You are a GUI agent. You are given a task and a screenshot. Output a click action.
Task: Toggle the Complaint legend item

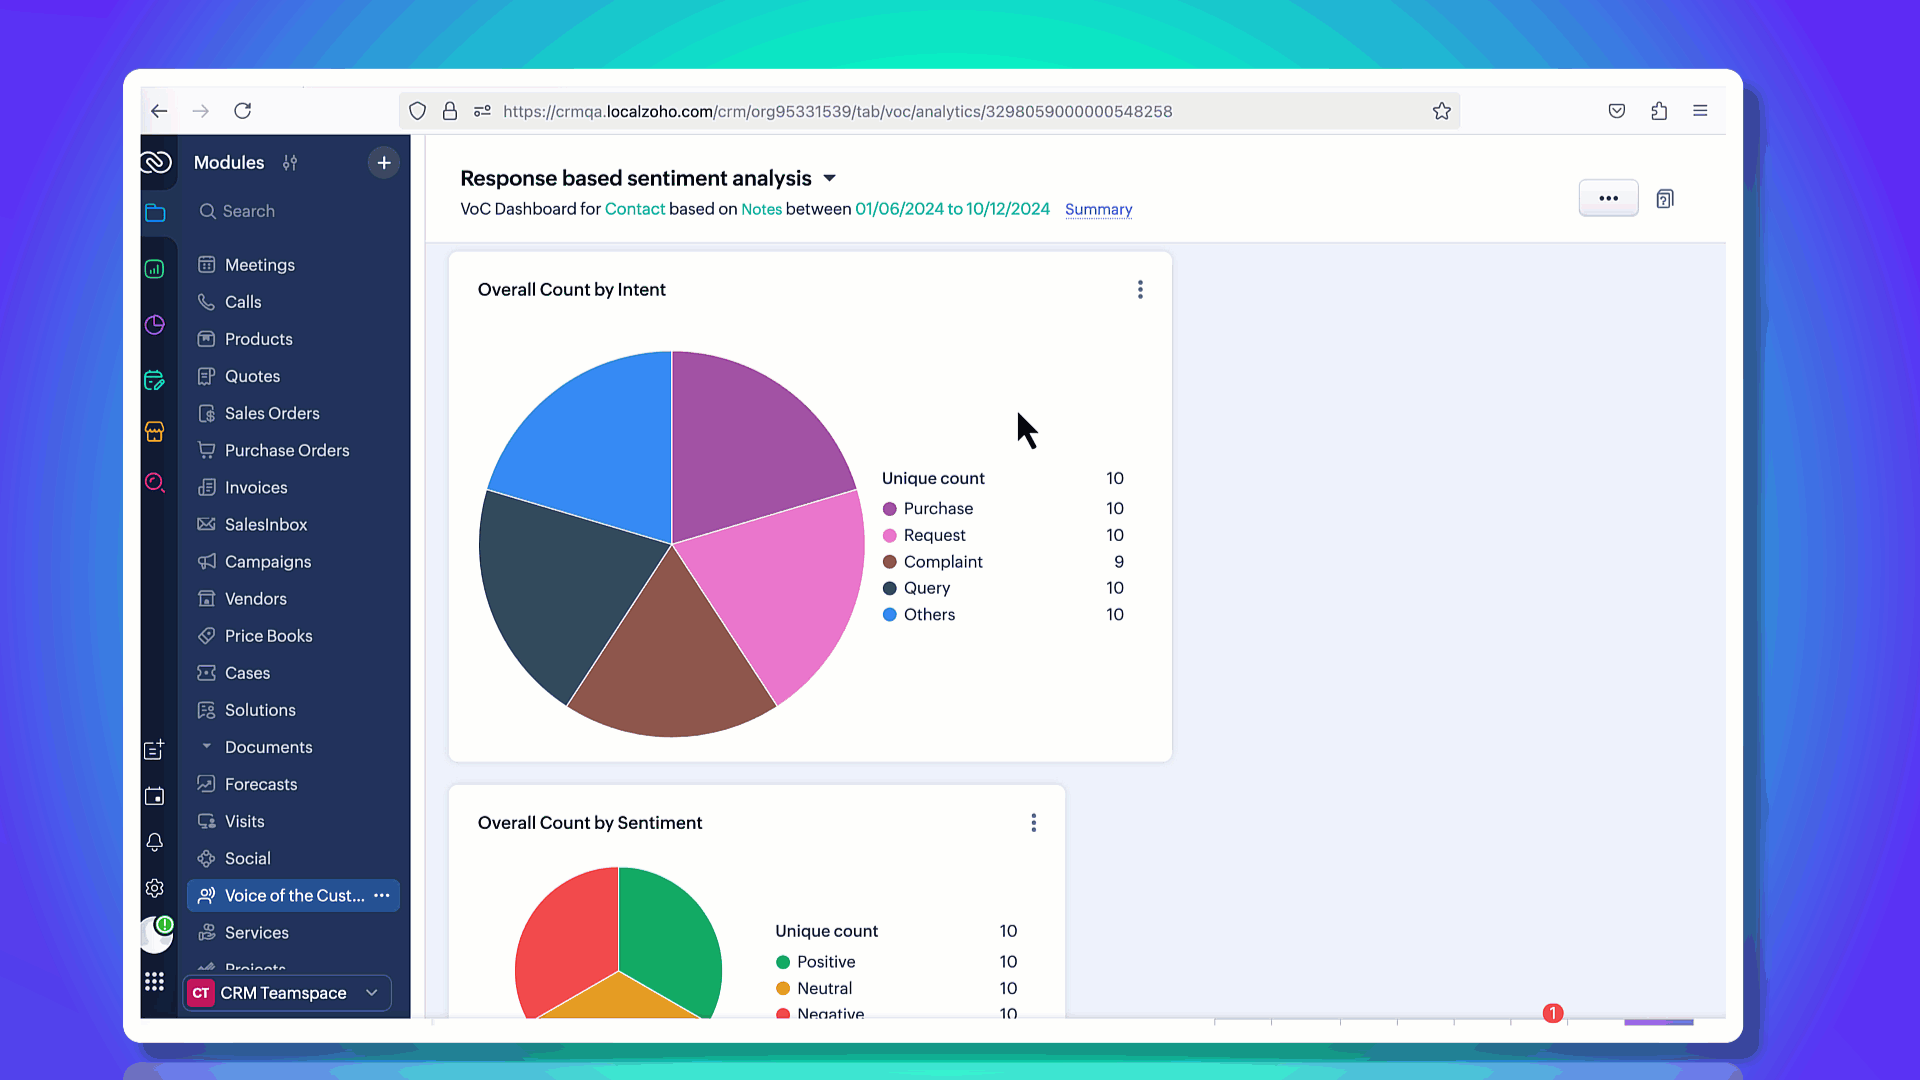(942, 562)
